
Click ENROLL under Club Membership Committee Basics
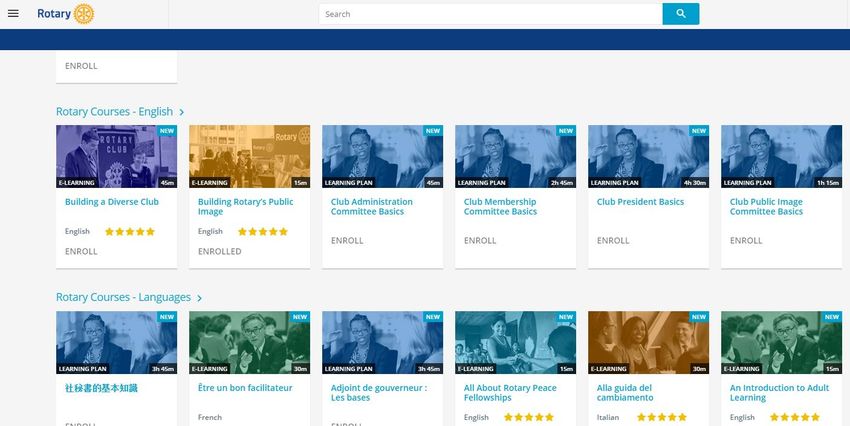(480, 241)
